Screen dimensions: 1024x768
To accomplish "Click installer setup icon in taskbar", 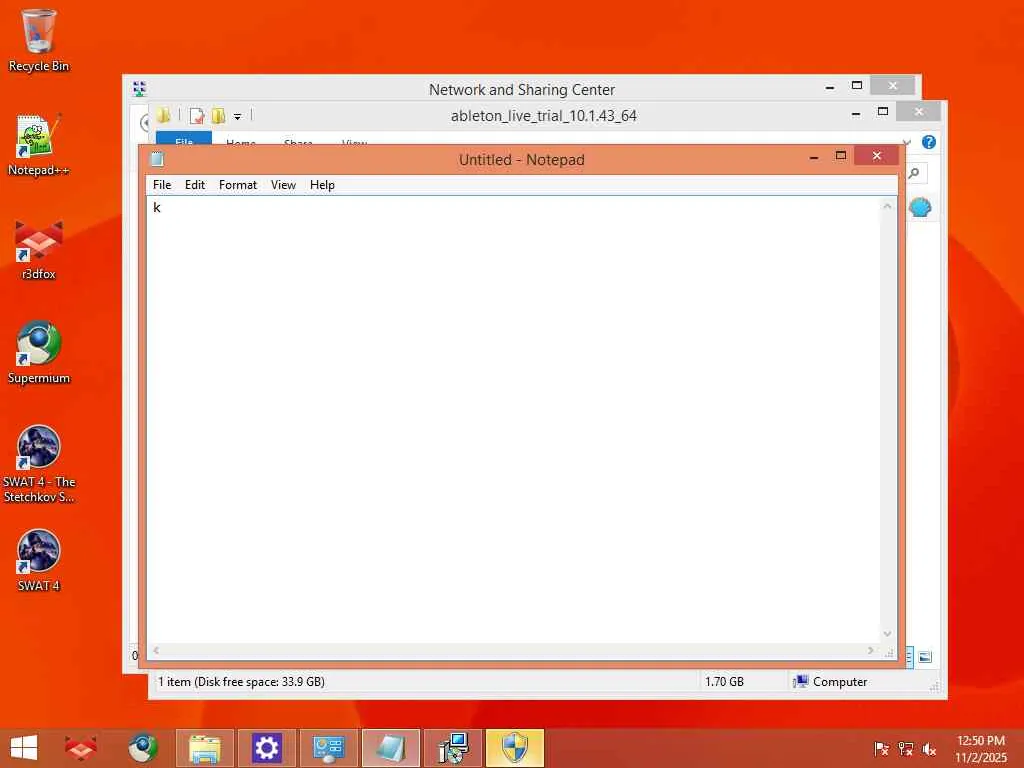I will click(453, 748).
